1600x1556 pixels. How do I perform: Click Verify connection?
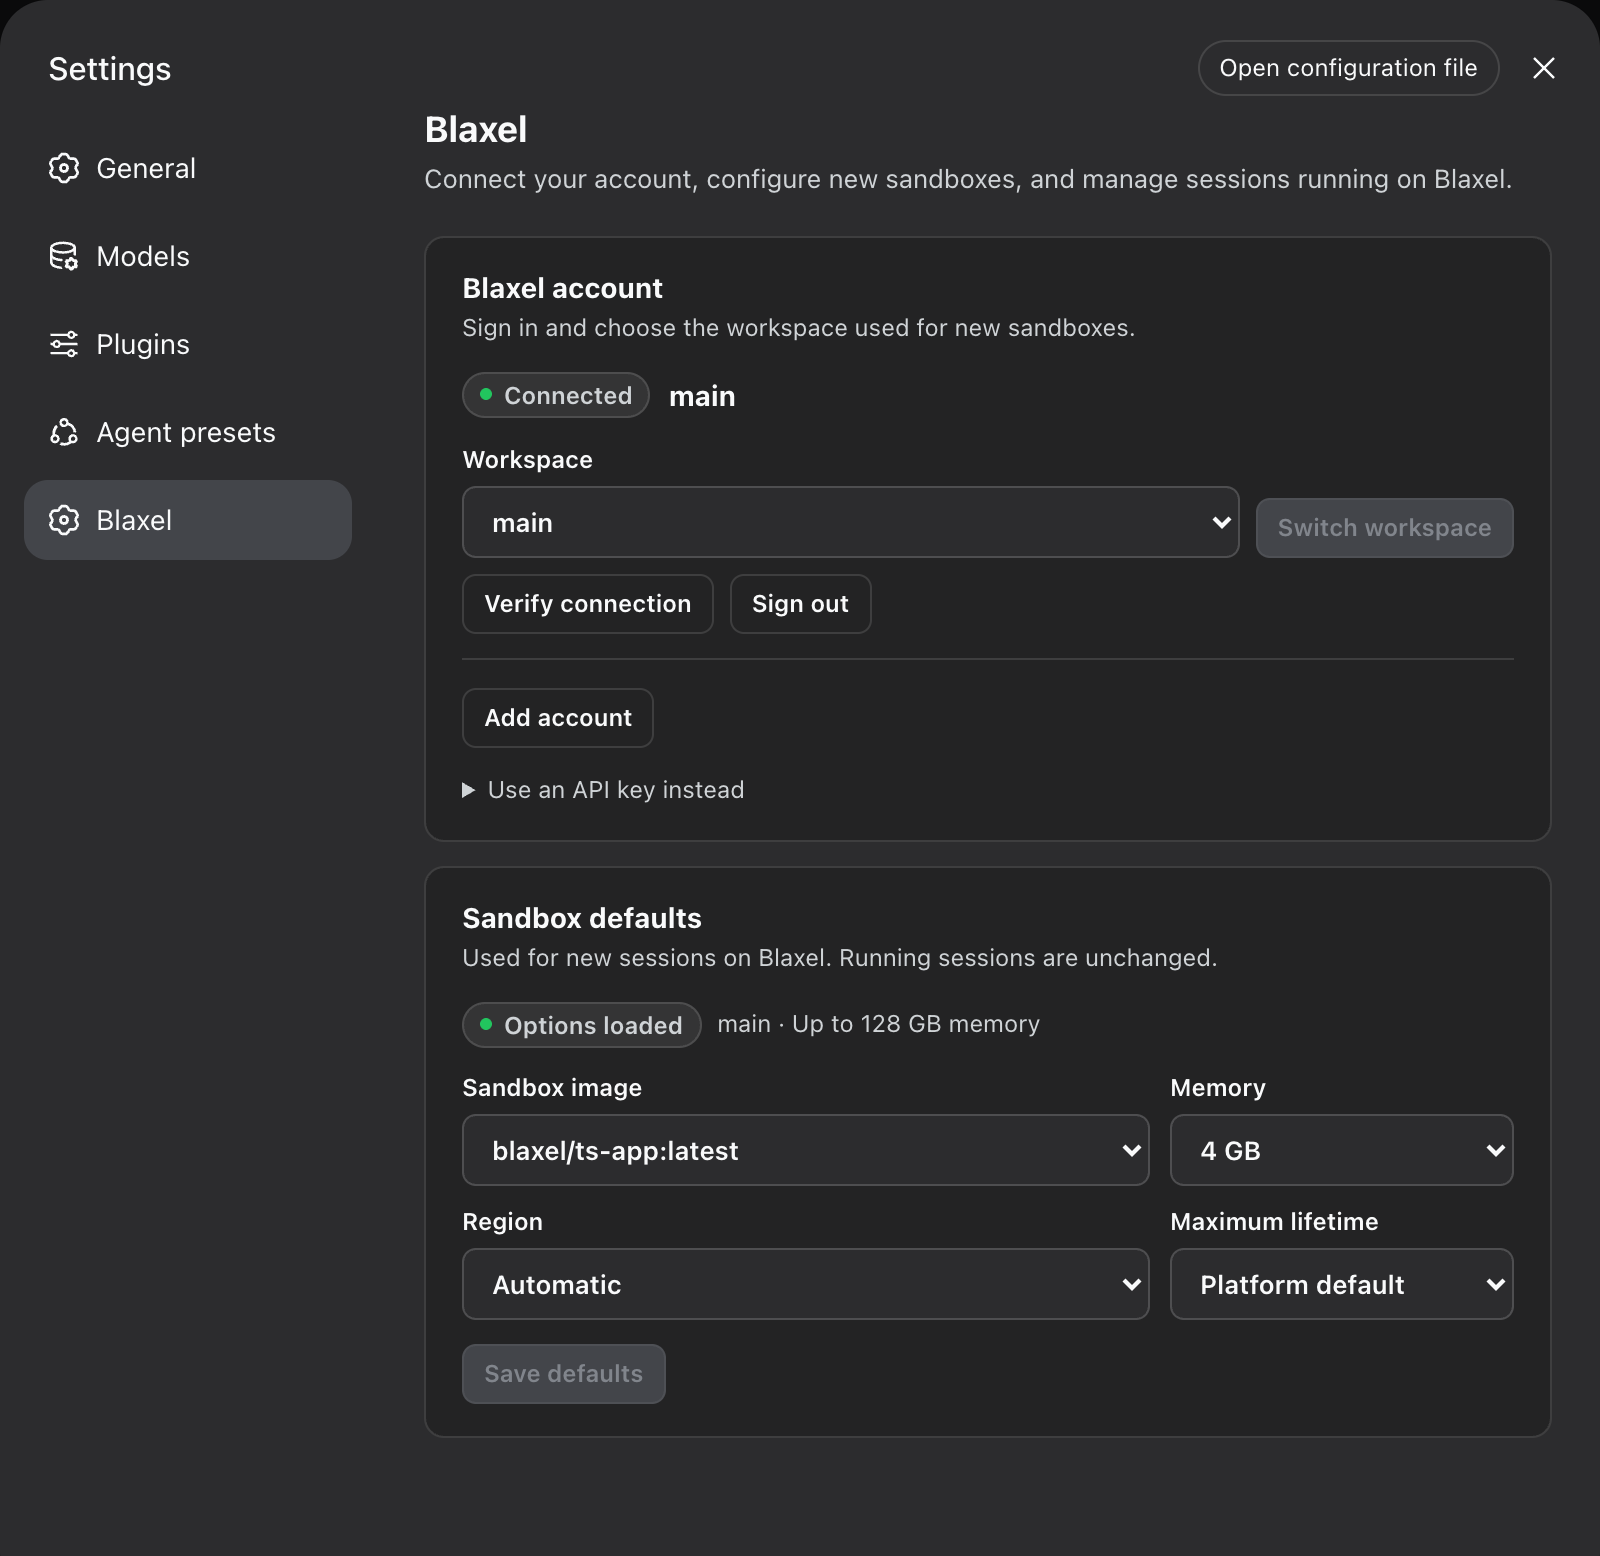coord(588,604)
